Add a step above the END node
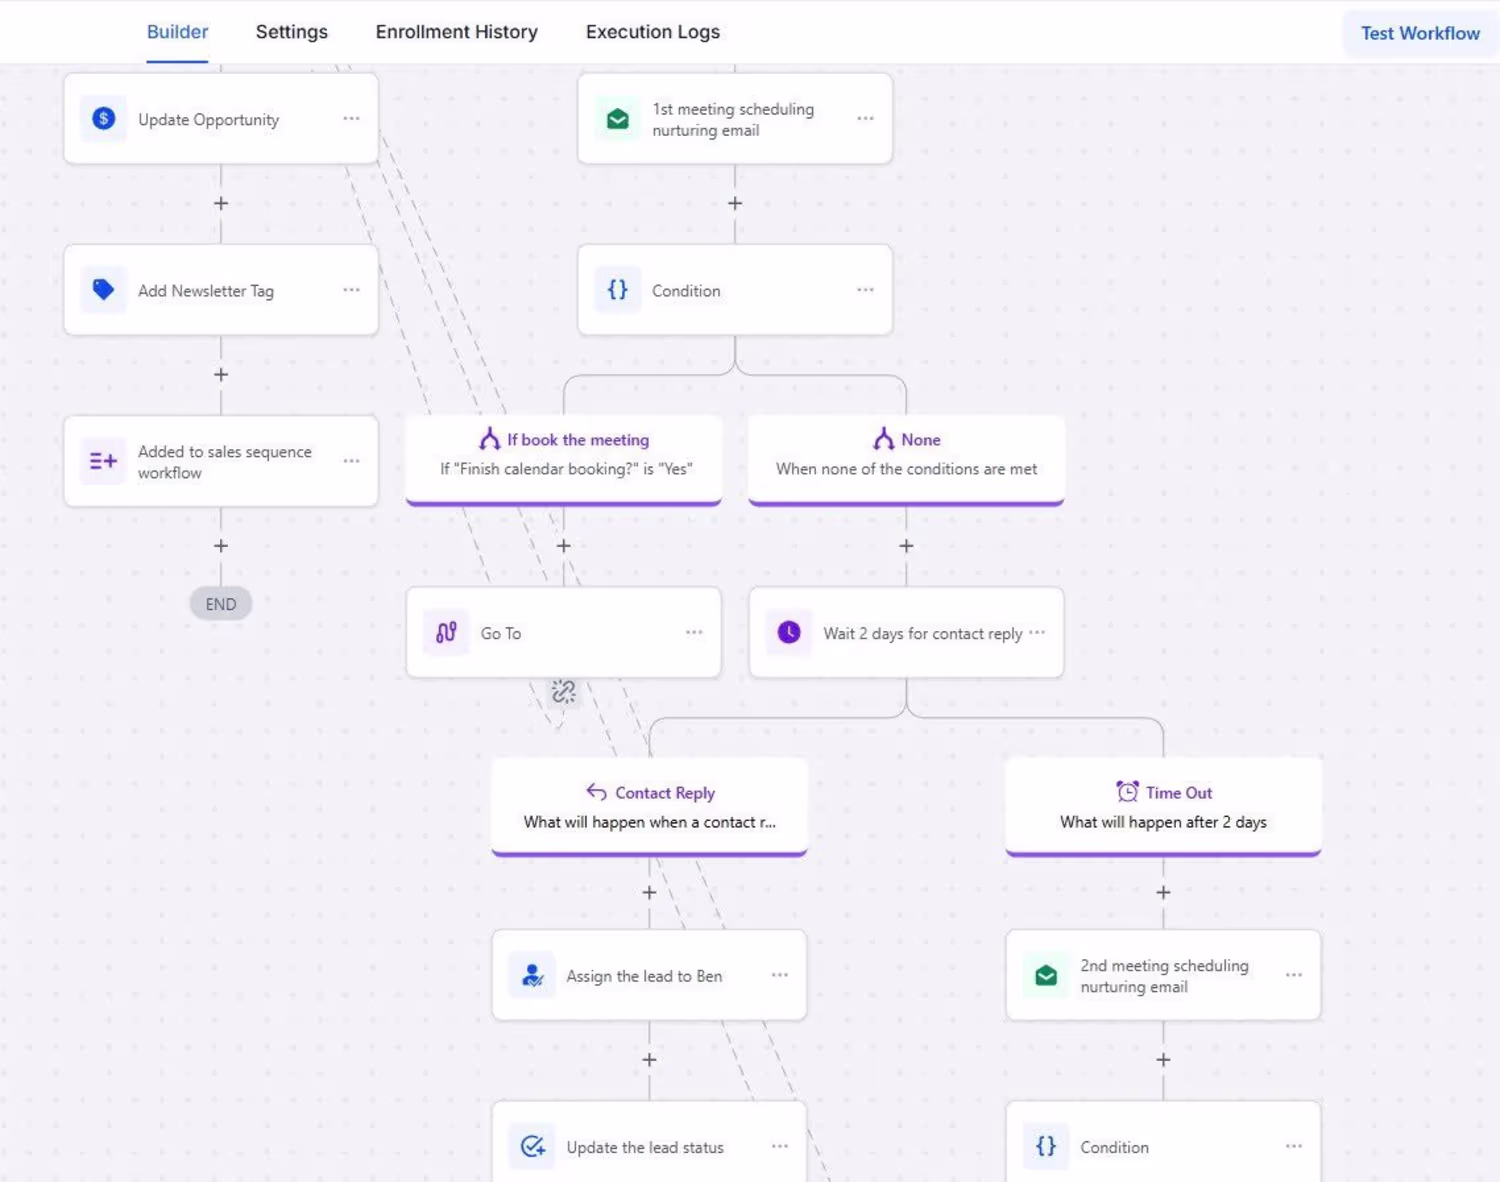The image size is (1500, 1182). pyautogui.click(x=221, y=546)
